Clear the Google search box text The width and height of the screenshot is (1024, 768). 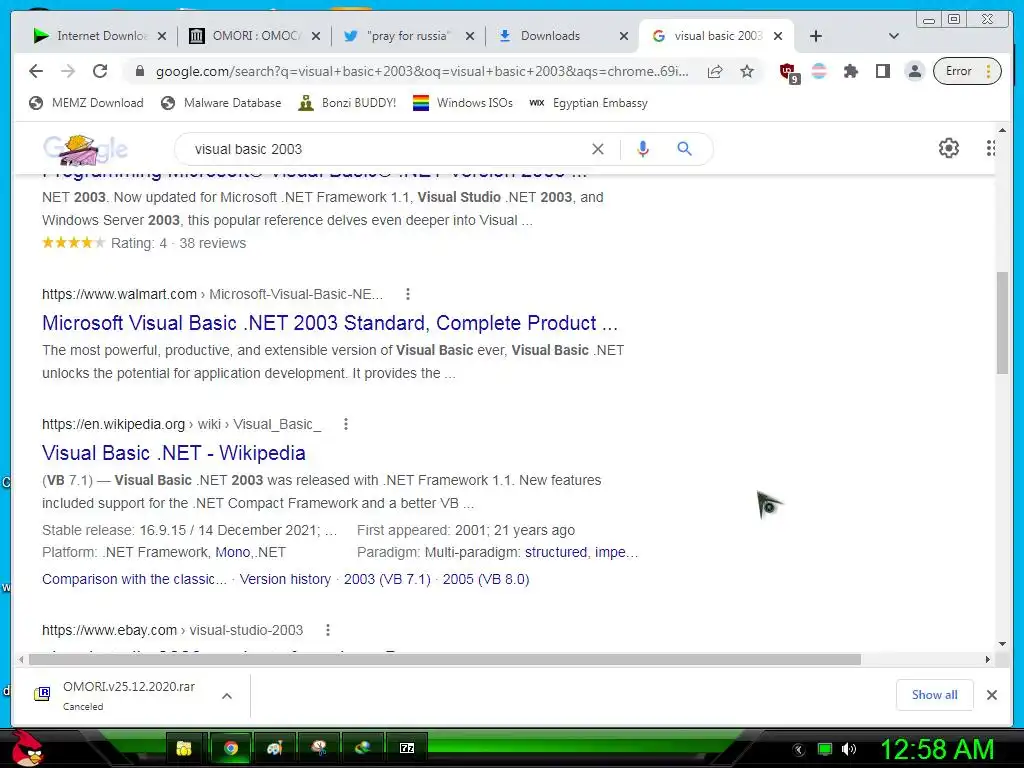click(x=598, y=149)
